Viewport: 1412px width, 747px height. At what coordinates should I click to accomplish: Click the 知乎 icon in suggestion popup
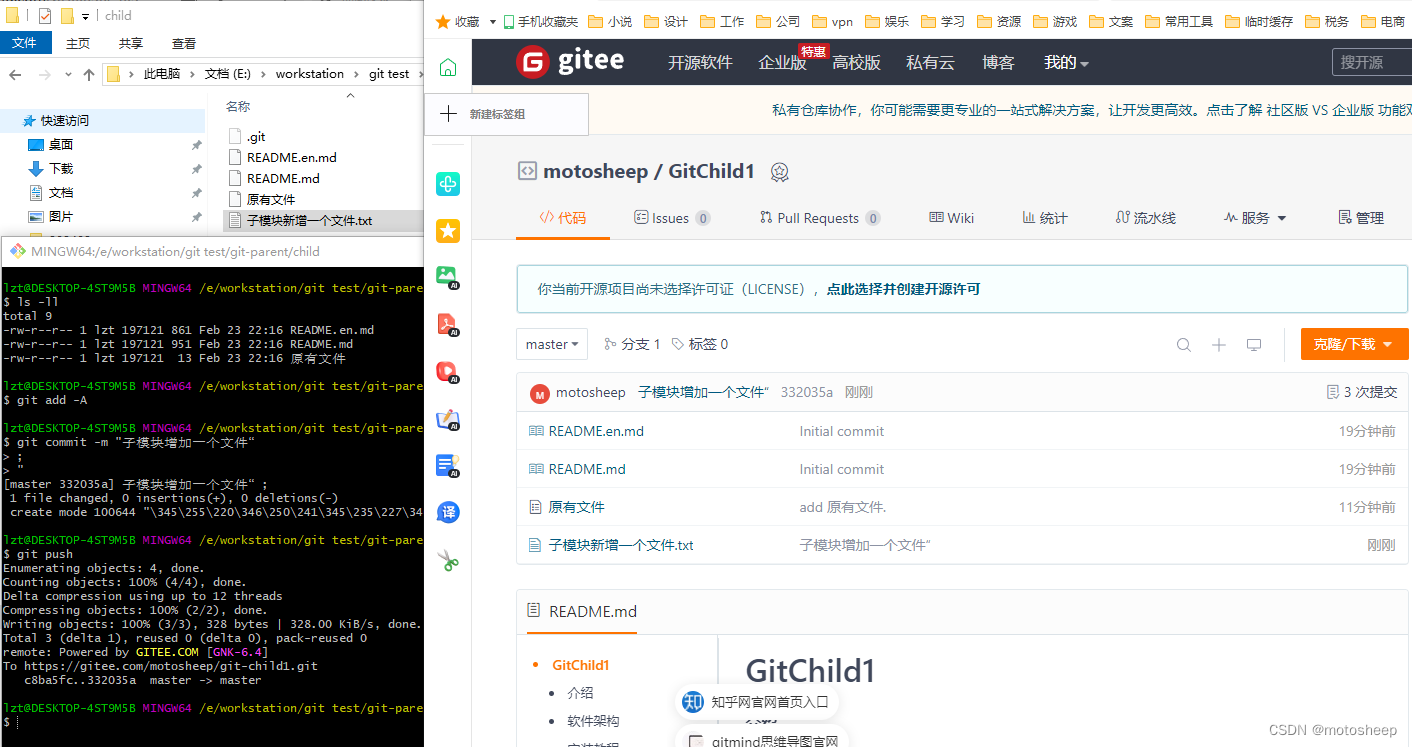coord(693,702)
